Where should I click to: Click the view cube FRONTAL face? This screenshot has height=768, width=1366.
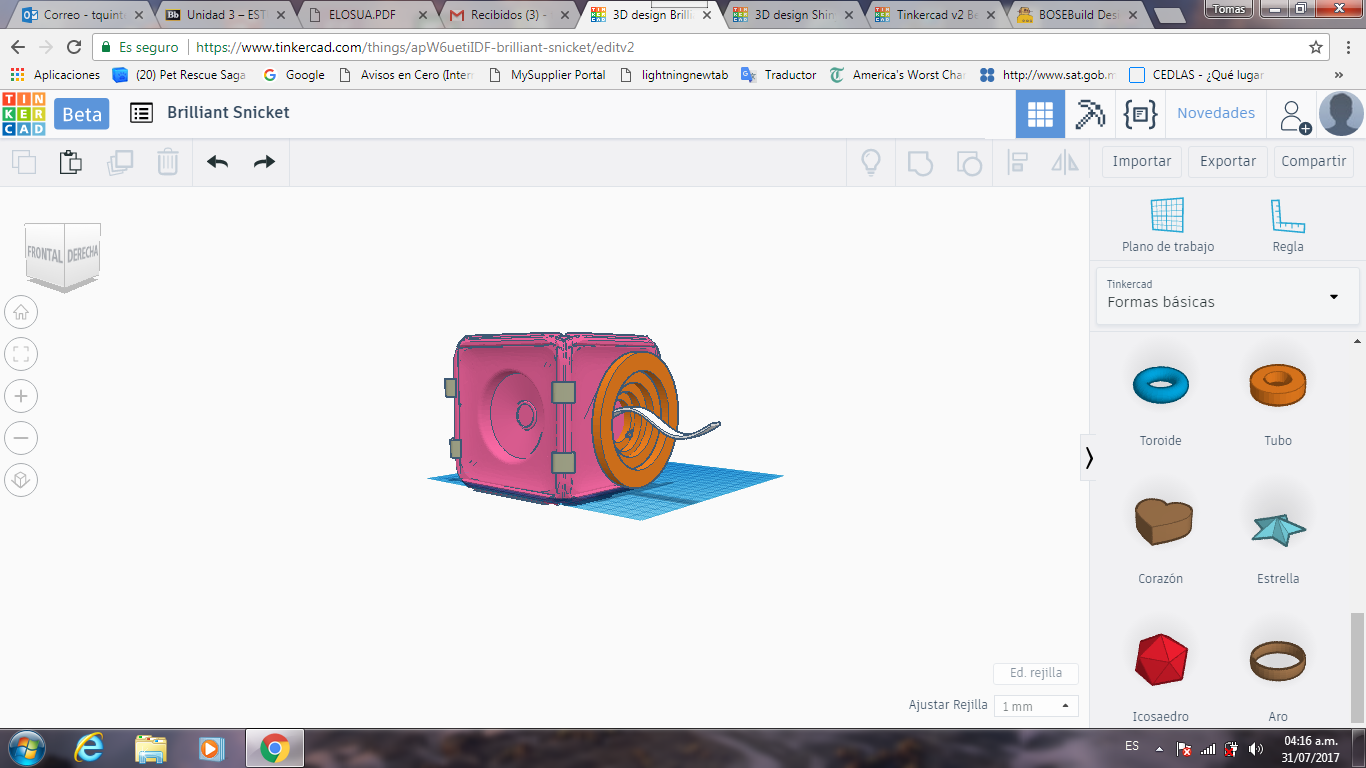pos(45,255)
